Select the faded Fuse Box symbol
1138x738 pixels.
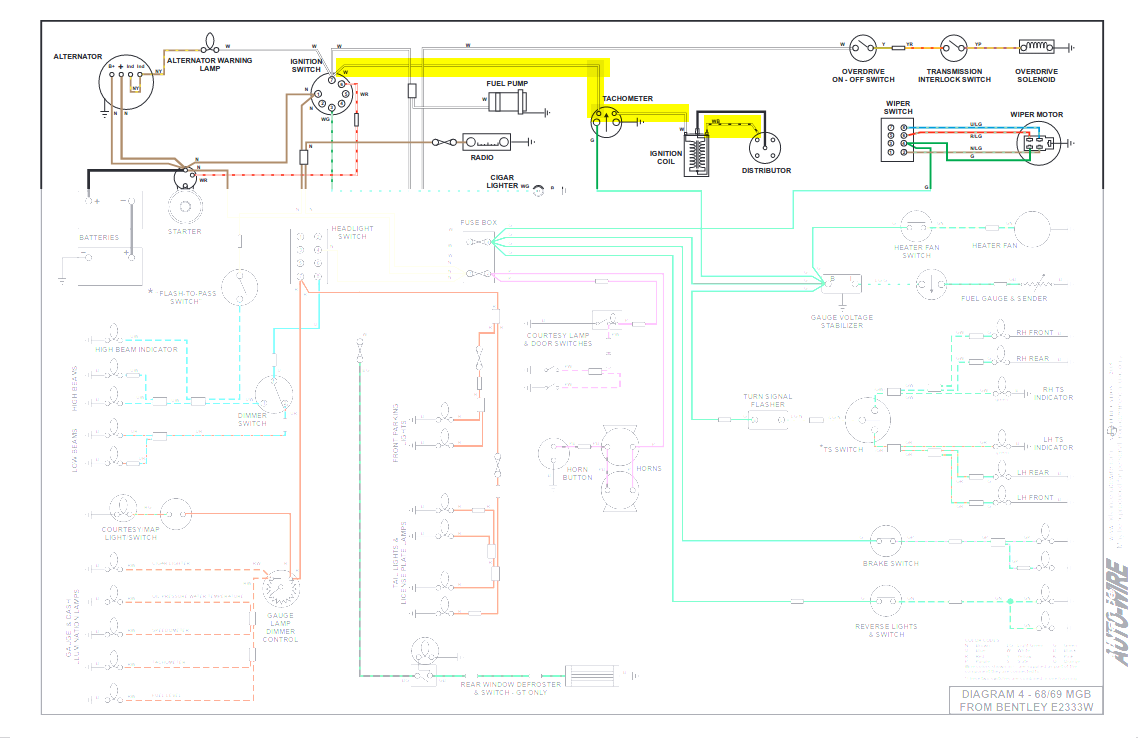(479, 258)
